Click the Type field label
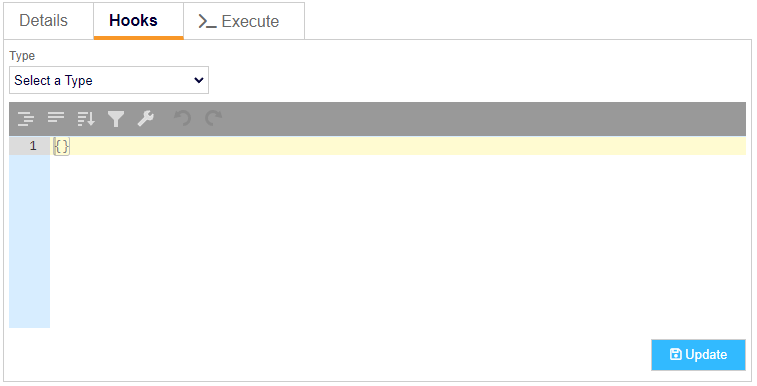Image resolution: width=757 pixels, height=386 pixels. [x=22, y=55]
